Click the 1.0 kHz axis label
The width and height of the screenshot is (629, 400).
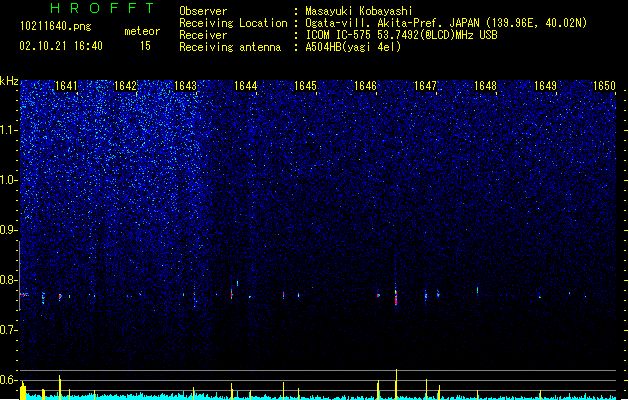click(x=9, y=180)
